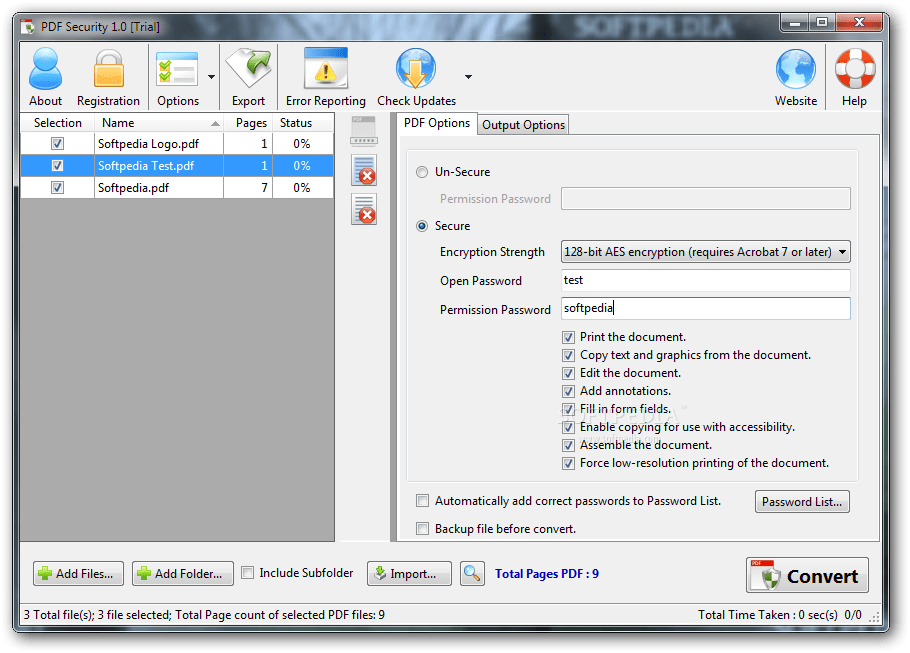The image size is (910, 653).
Task: Toggle Force low-resolution printing option
Action: coord(568,463)
